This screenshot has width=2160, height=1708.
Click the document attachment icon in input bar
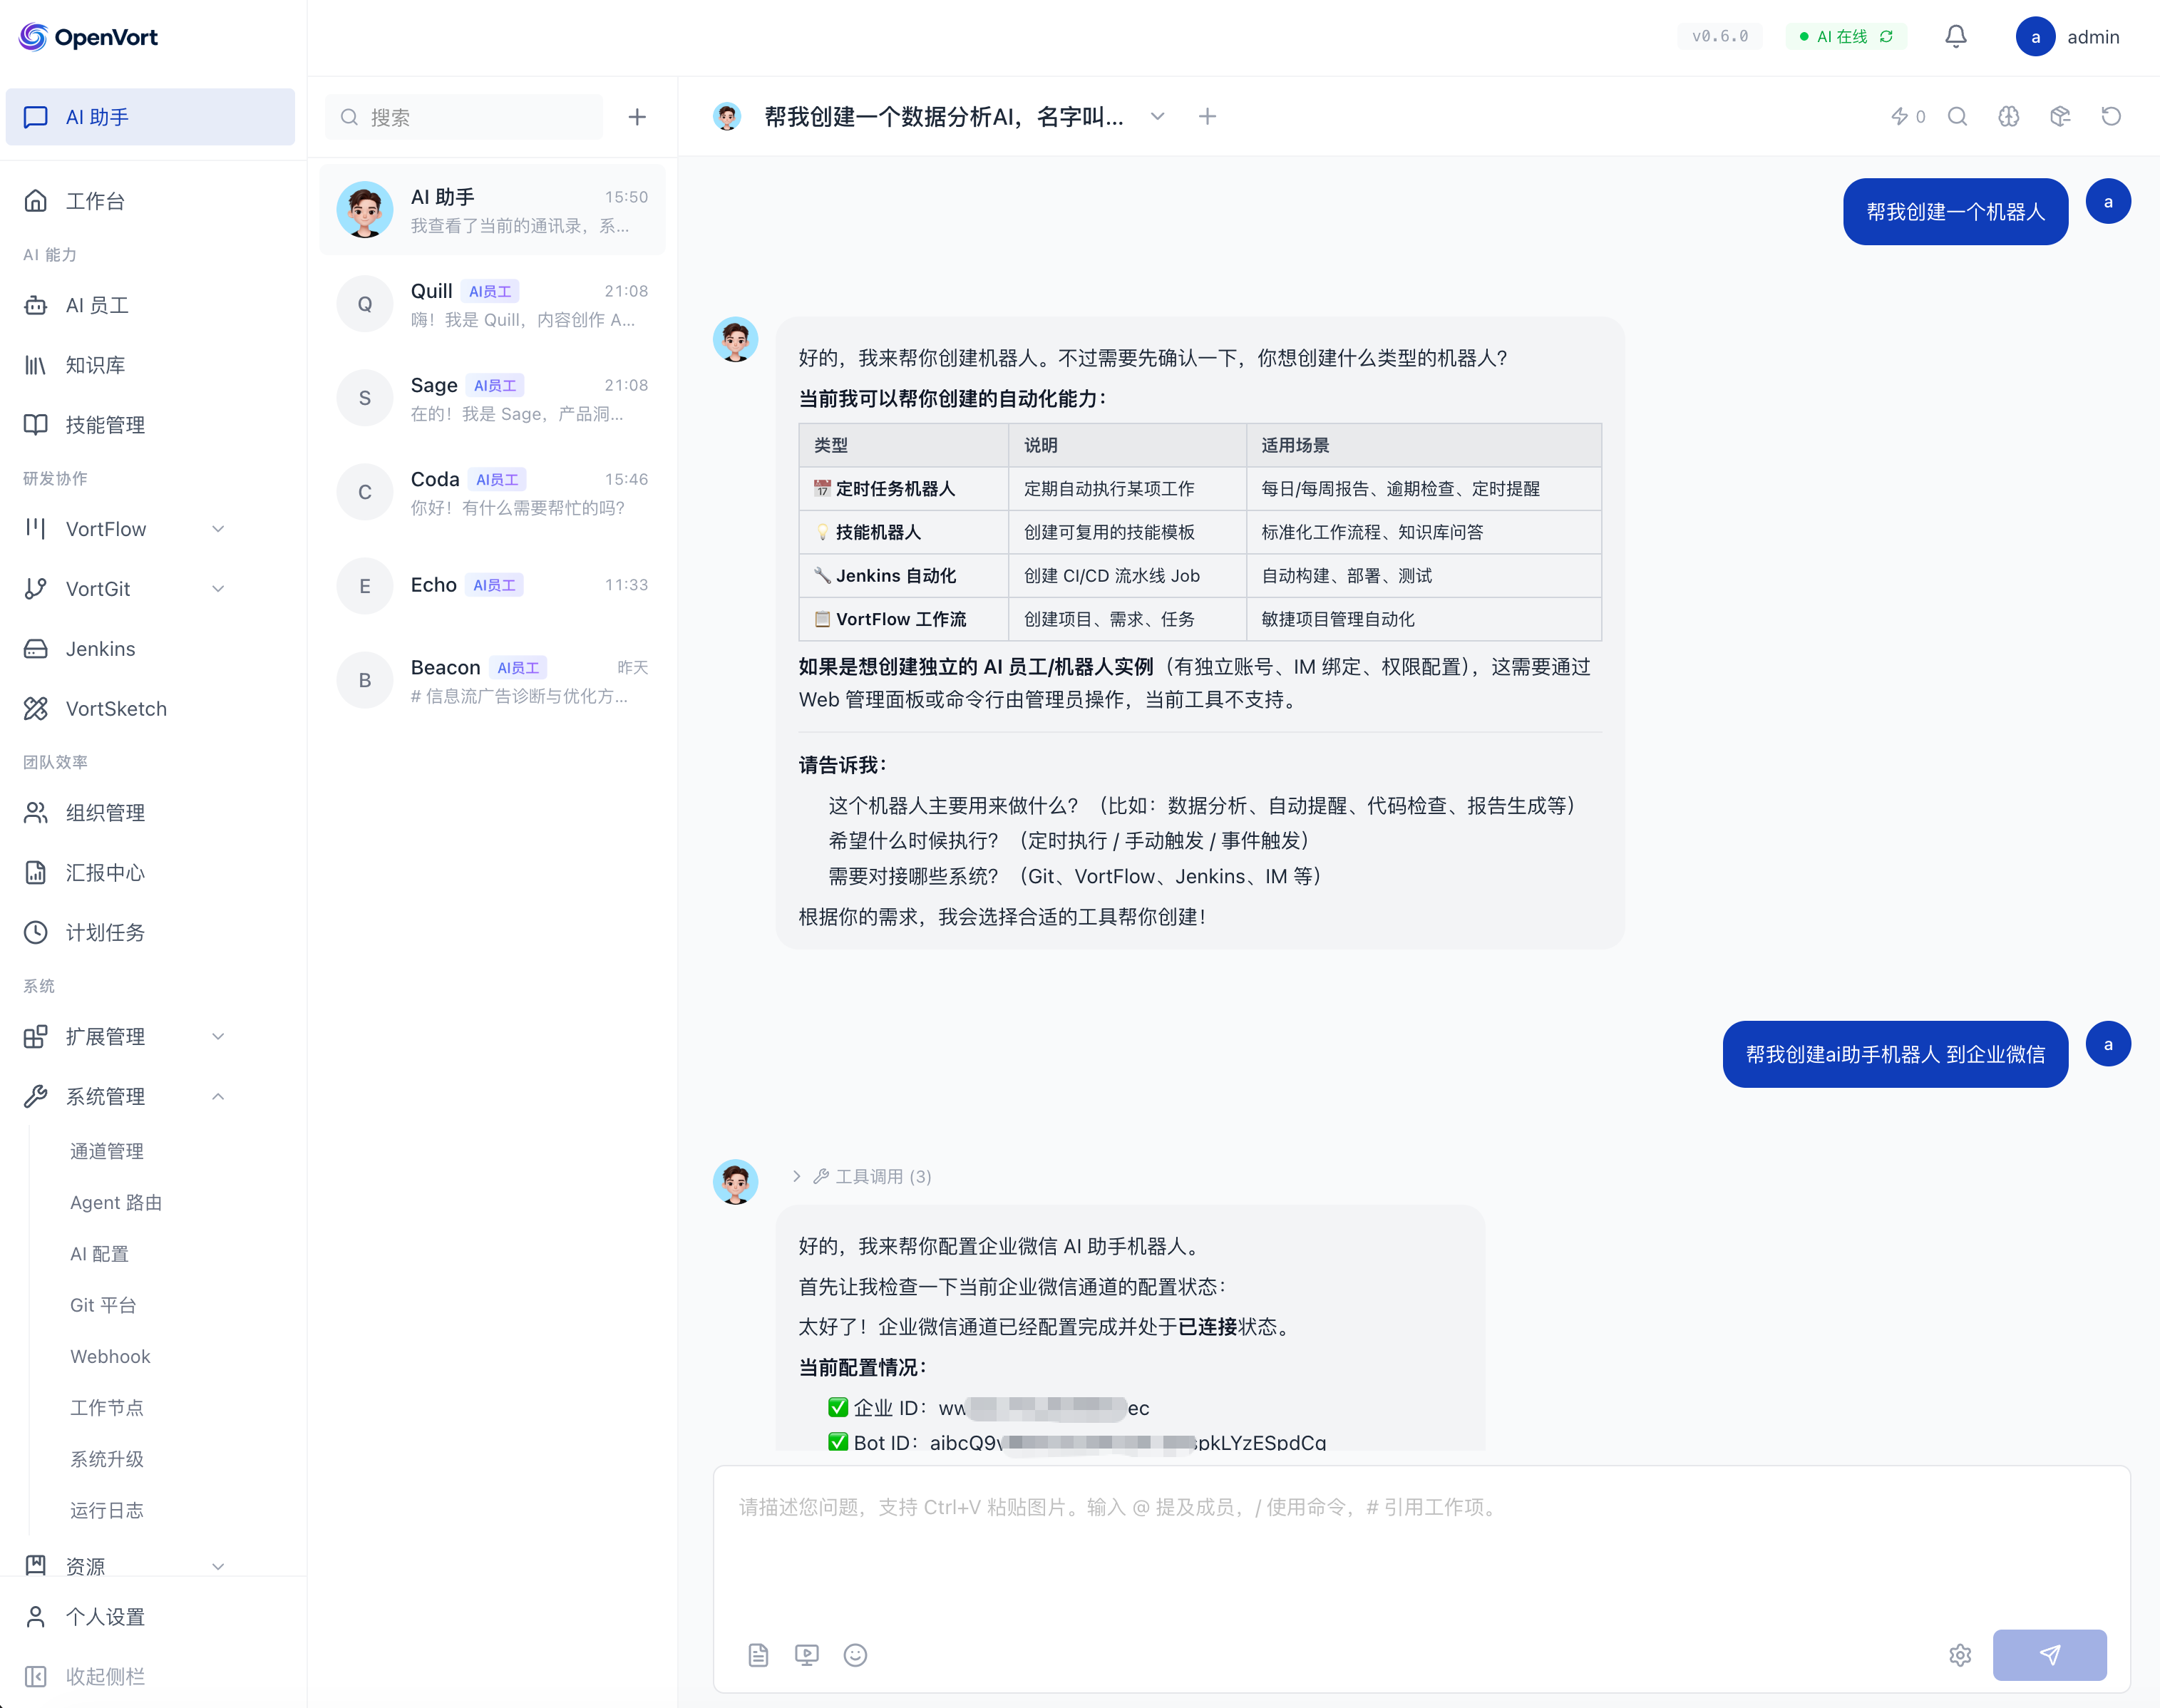(x=758, y=1655)
